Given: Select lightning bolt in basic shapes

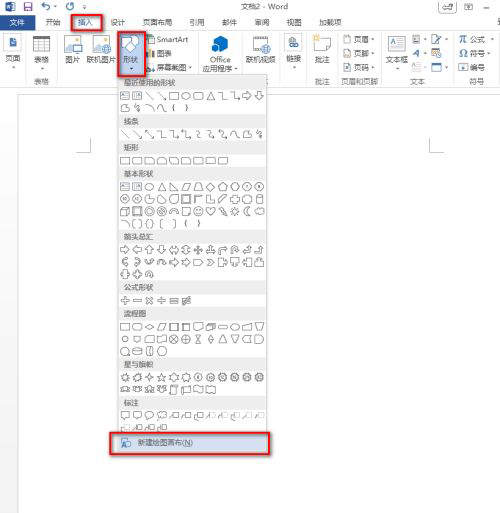Looking at the screenshot, I should [223, 211].
